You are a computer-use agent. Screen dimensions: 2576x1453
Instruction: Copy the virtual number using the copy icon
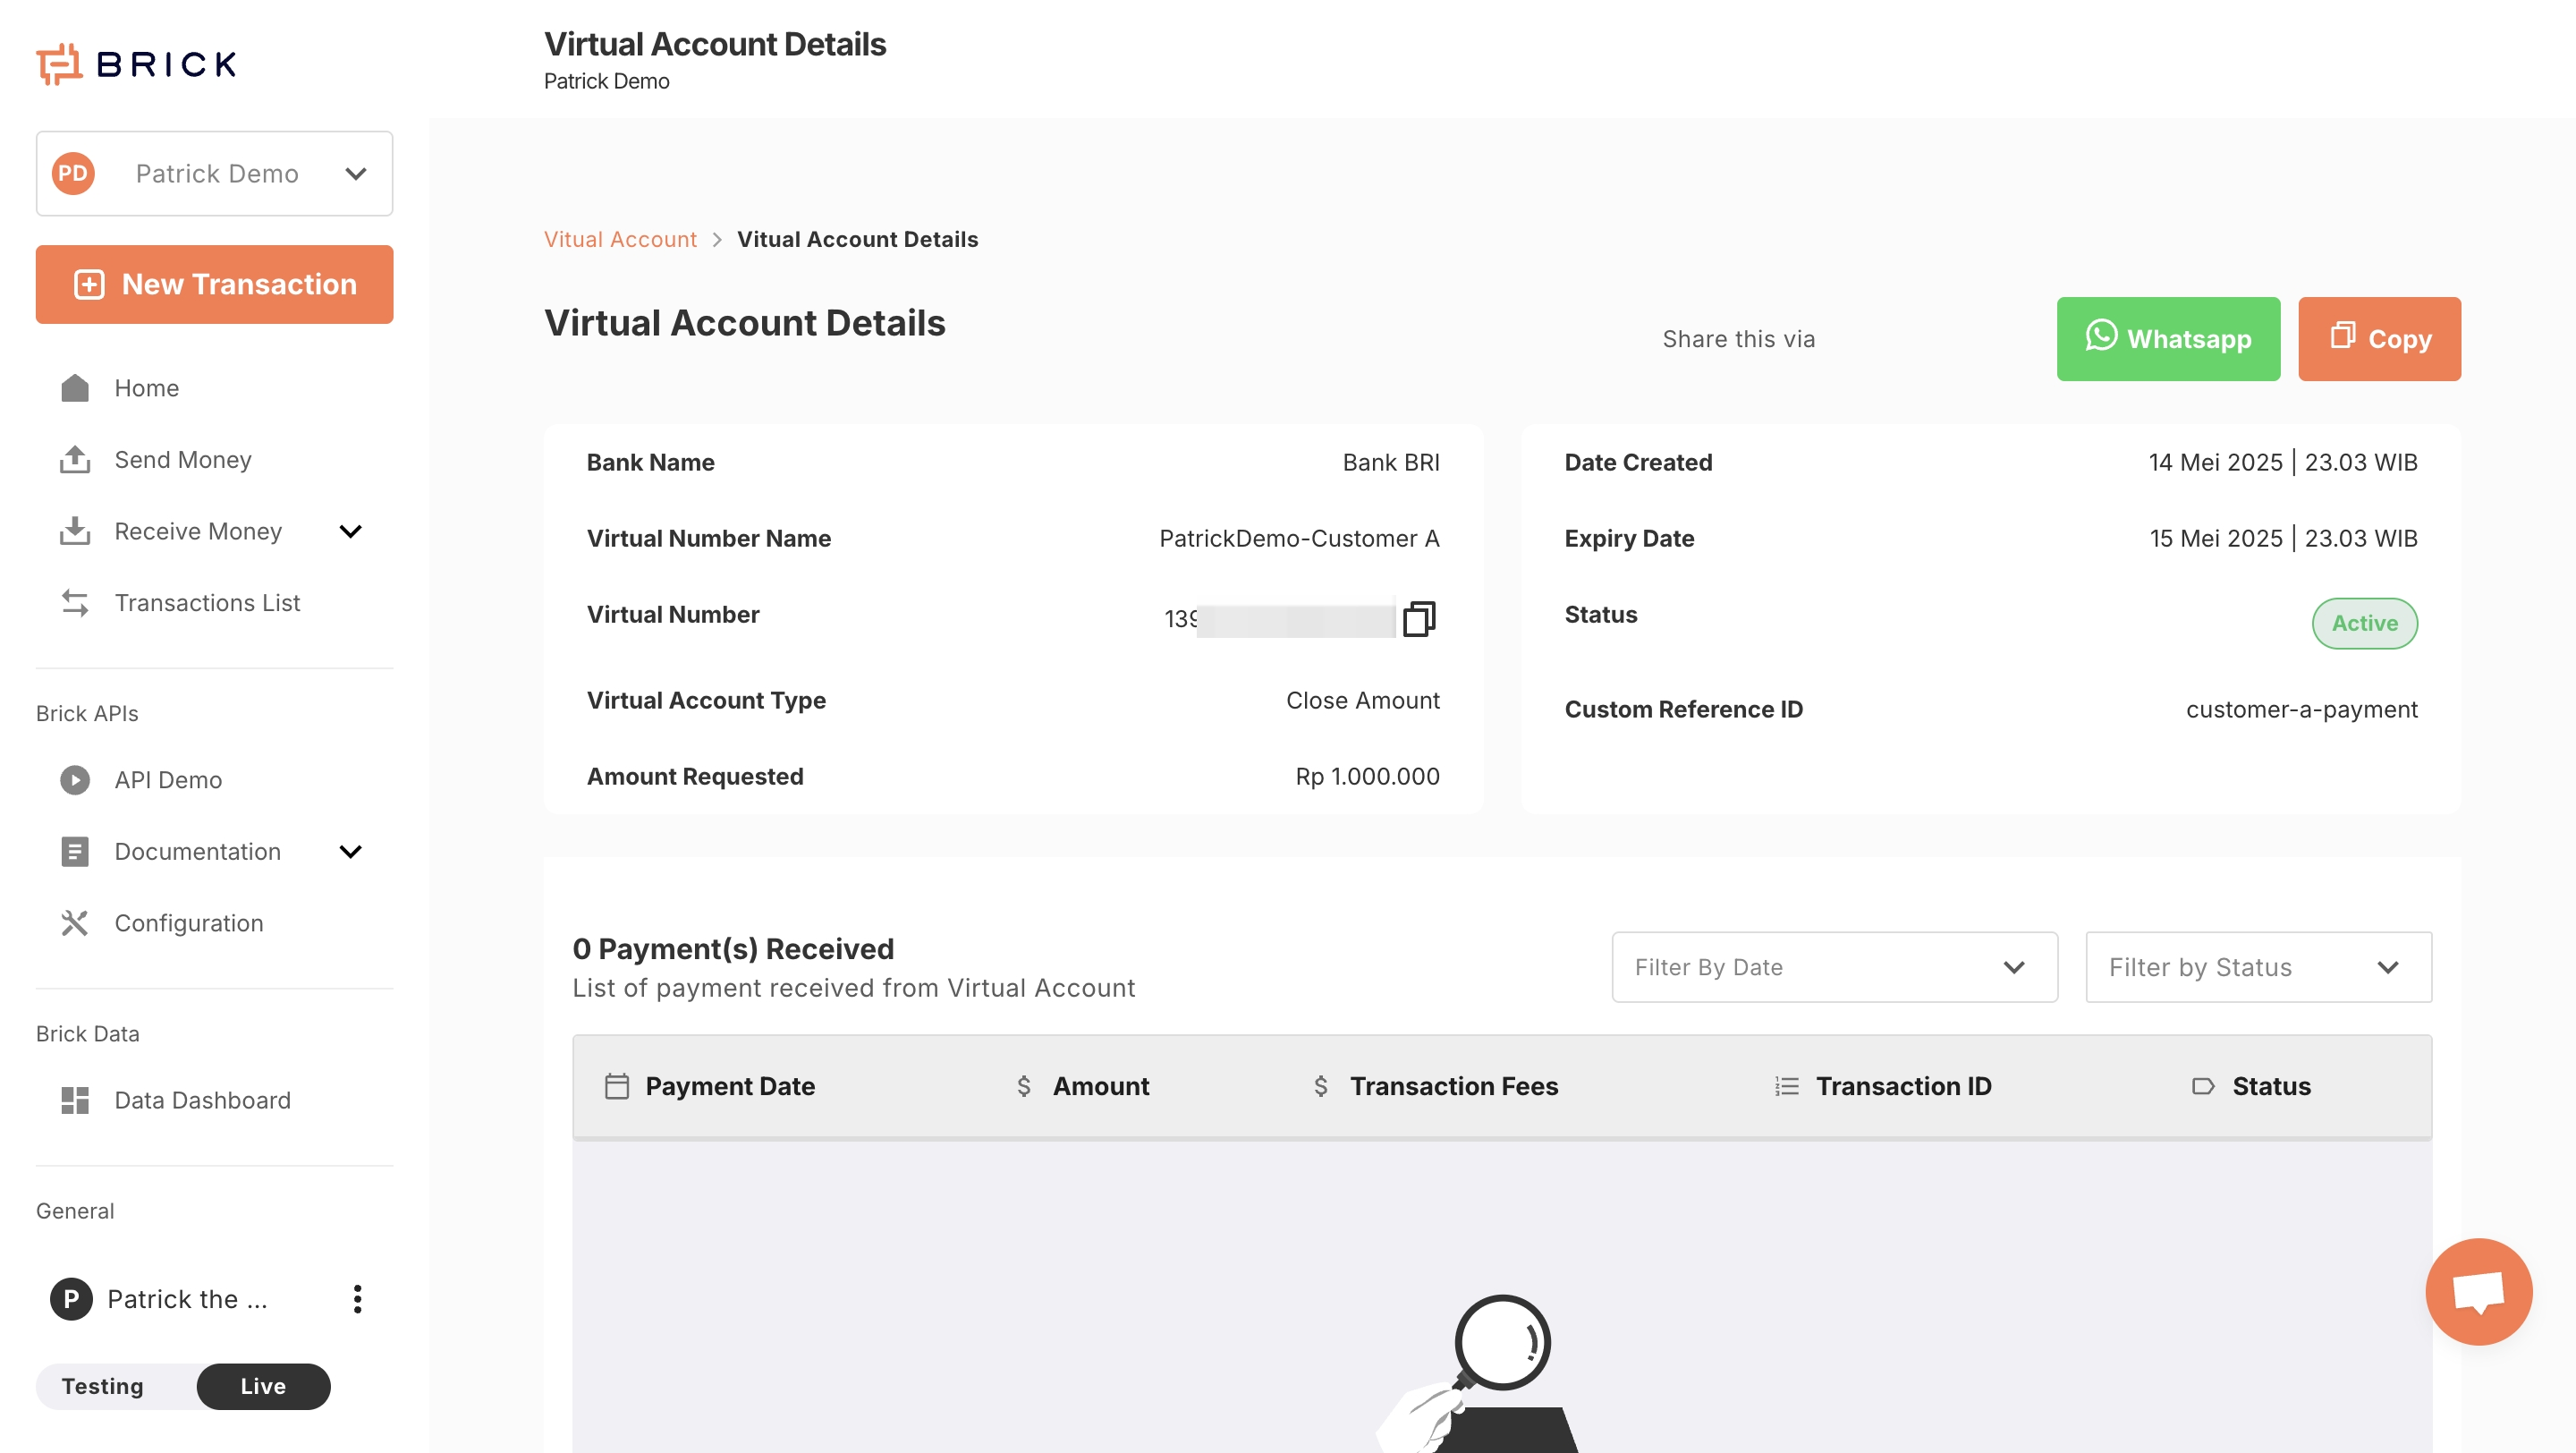click(x=1419, y=618)
